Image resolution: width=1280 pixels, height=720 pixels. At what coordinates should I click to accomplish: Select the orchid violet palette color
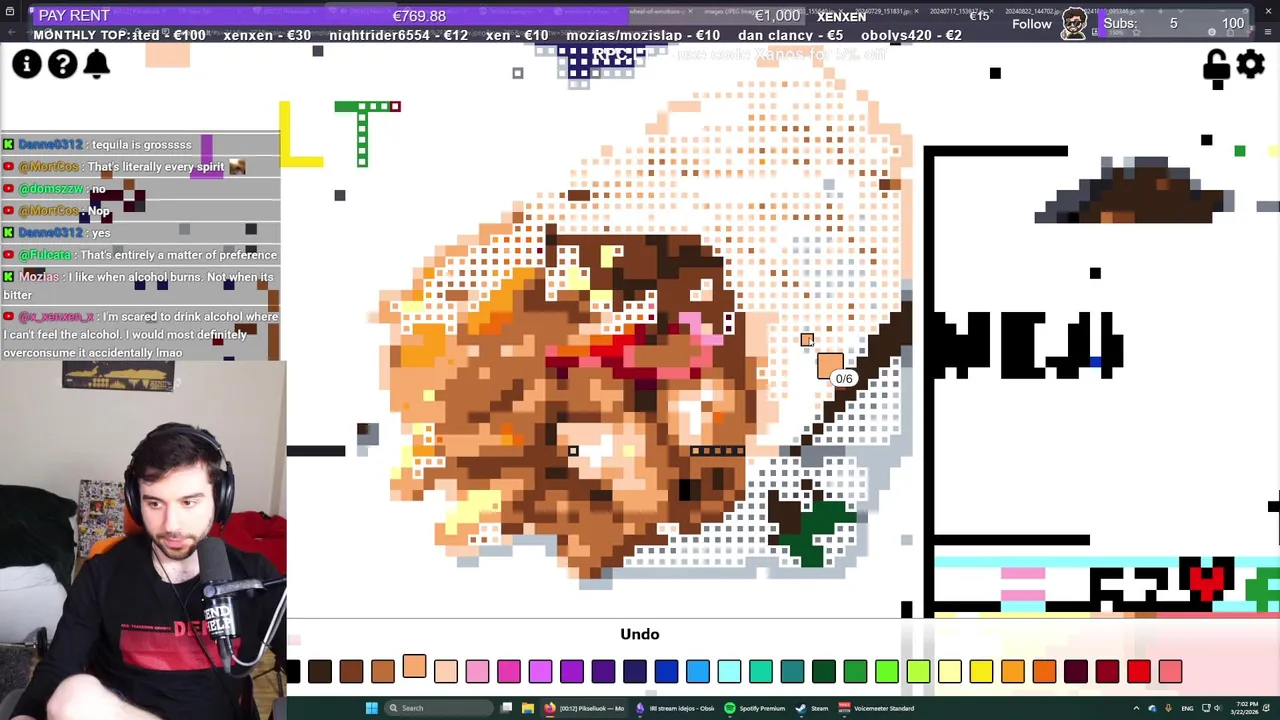540,671
